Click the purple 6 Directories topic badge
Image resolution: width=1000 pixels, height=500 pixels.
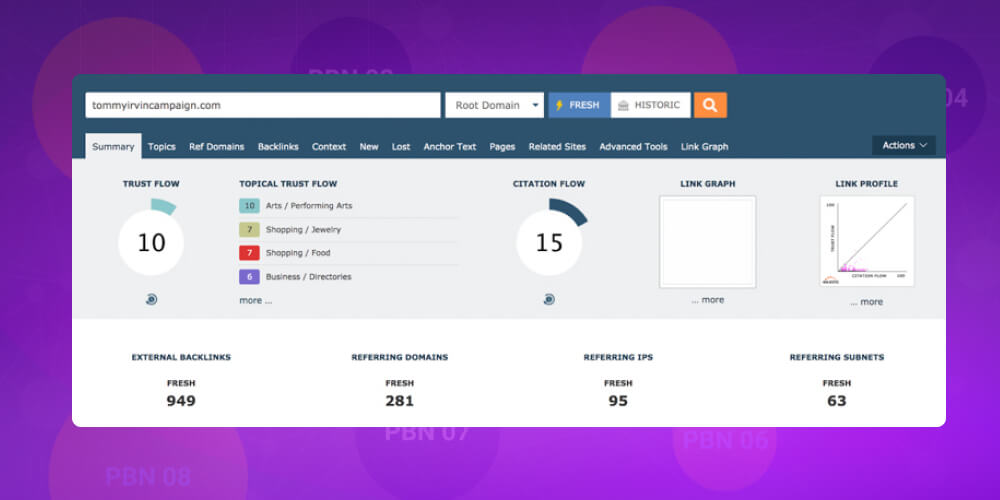click(x=249, y=277)
